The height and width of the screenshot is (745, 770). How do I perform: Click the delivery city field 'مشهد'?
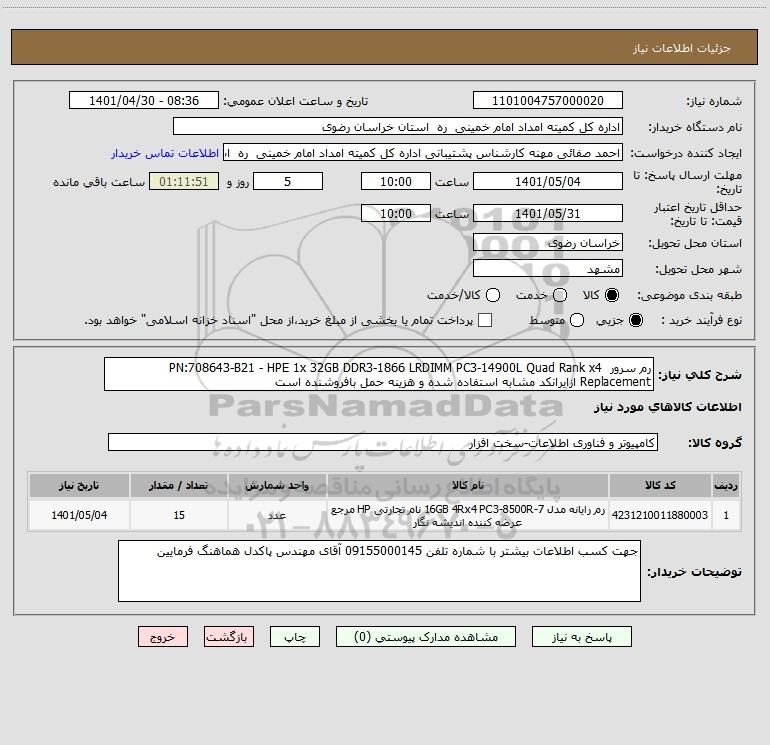pyautogui.click(x=548, y=268)
